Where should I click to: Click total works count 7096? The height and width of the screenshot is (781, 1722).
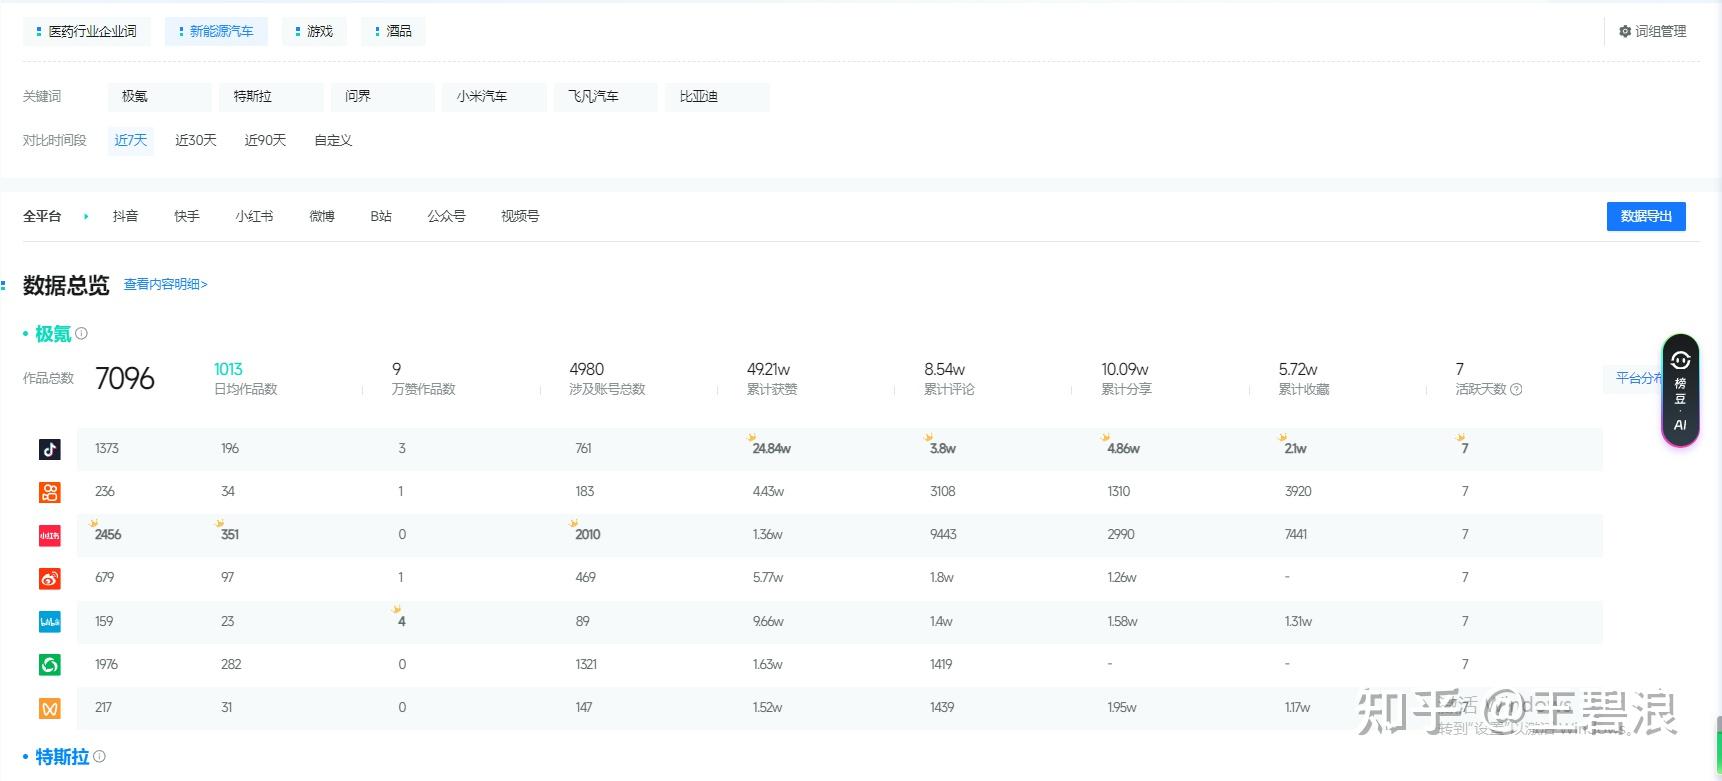tap(125, 379)
